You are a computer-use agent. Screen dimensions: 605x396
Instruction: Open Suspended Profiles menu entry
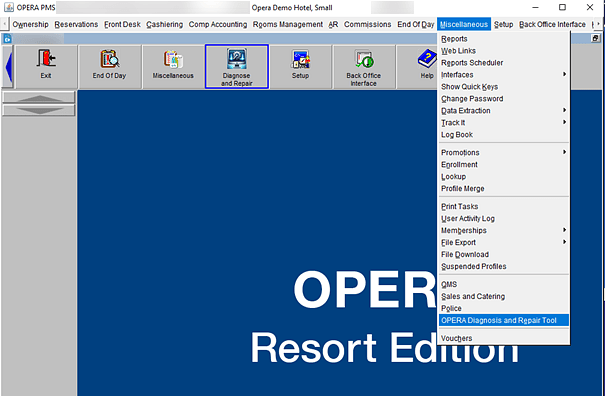tap(504, 266)
